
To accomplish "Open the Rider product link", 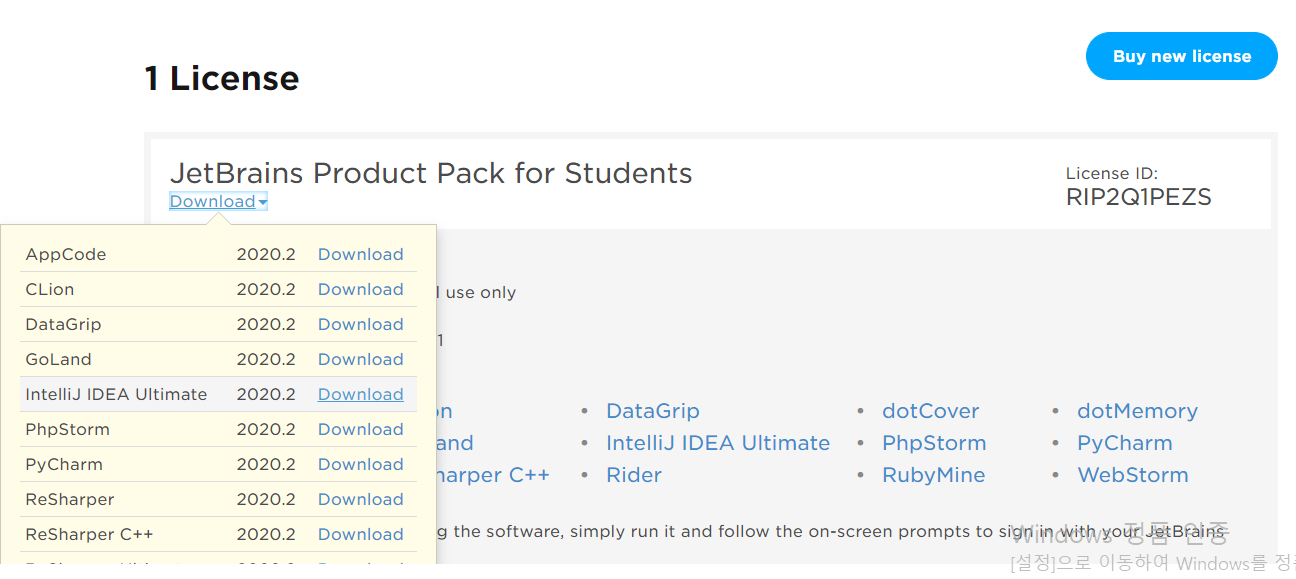I will click(633, 475).
